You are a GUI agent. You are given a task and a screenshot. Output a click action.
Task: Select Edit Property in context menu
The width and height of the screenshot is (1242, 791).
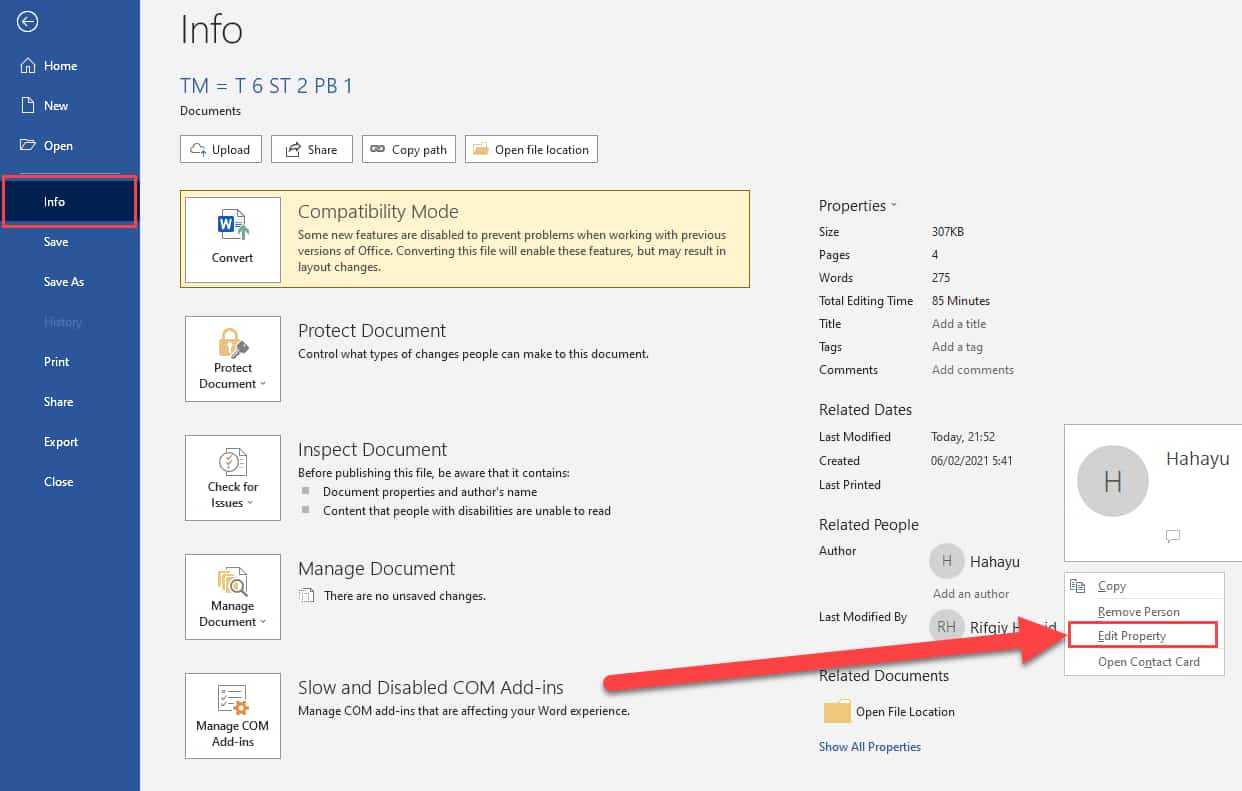[x=1132, y=636]
